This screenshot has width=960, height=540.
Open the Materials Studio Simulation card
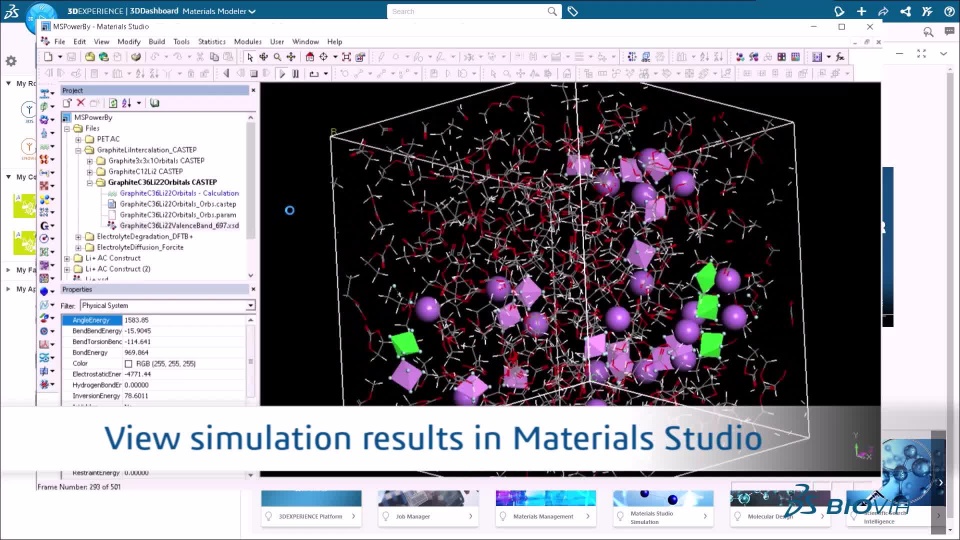pos(662,517)
